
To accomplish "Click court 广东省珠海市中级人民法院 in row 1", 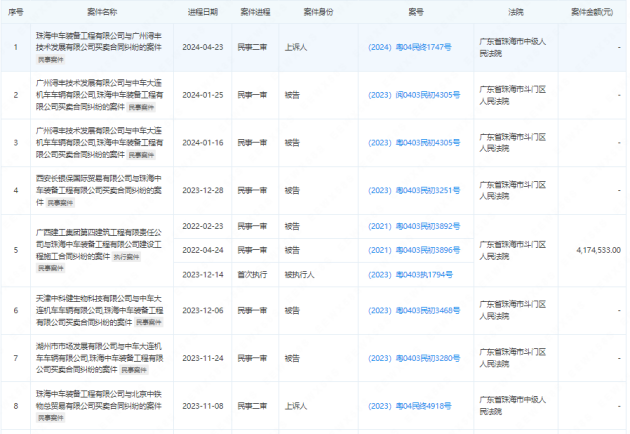I will click(x=513, y=47).
